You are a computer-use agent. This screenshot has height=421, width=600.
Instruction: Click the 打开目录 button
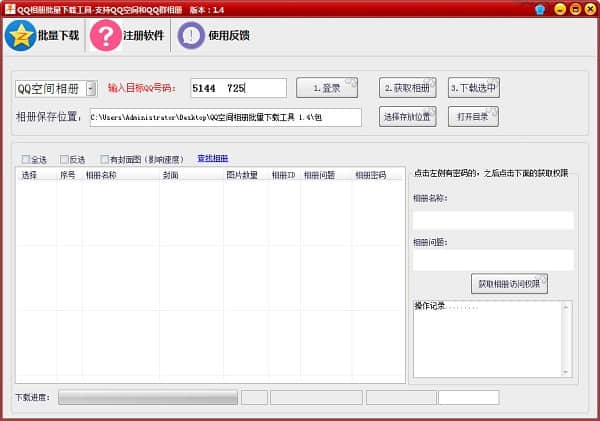tap(473, 117)
